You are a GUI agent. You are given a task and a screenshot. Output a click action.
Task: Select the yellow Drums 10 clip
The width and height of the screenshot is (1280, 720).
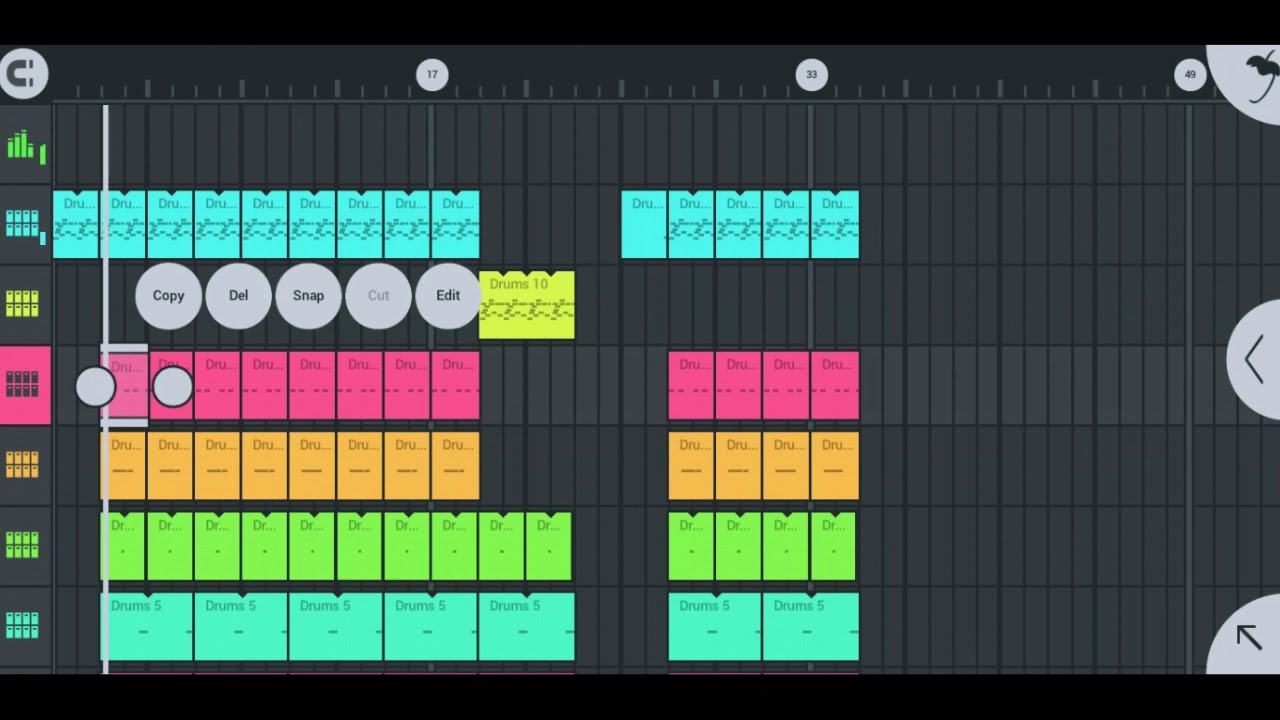(527, 305)
